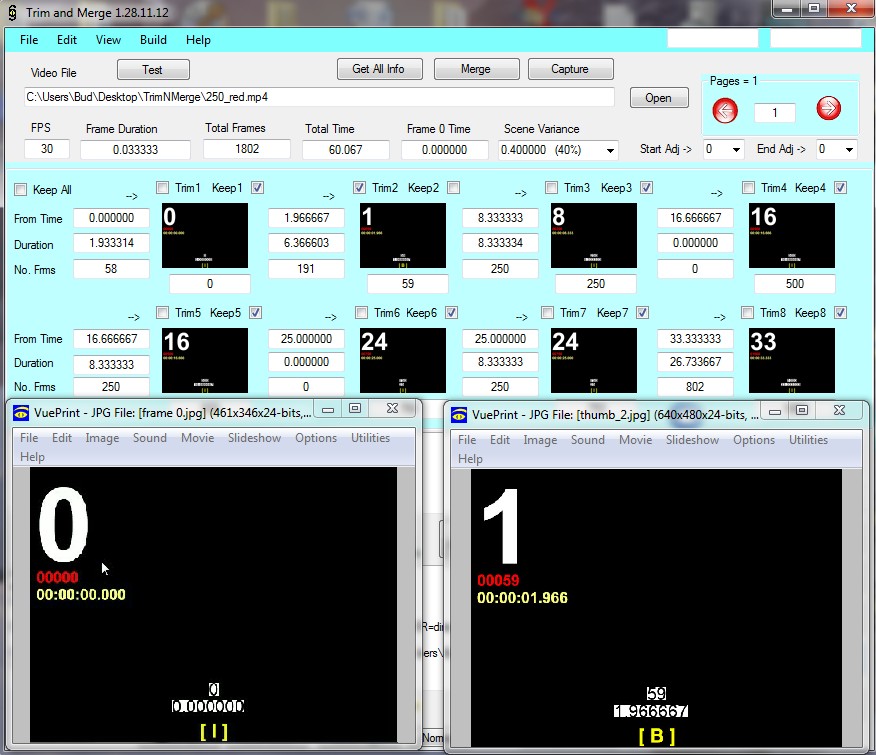876x755 pixels.
Task: Minimize the thumb_2.jpg VuePrint window
Action: [x=775, y=411]
